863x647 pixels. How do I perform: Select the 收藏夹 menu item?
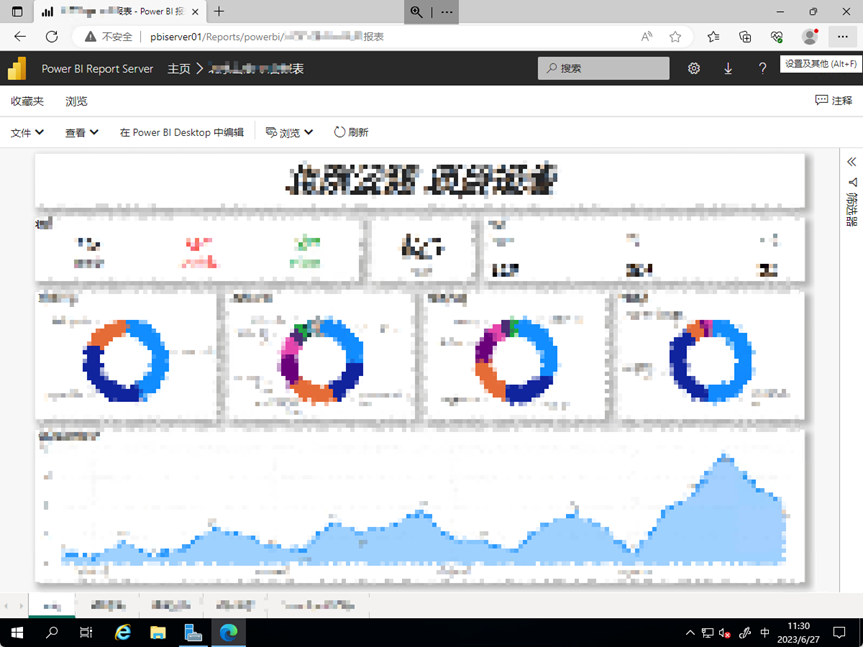pos(27,101)
